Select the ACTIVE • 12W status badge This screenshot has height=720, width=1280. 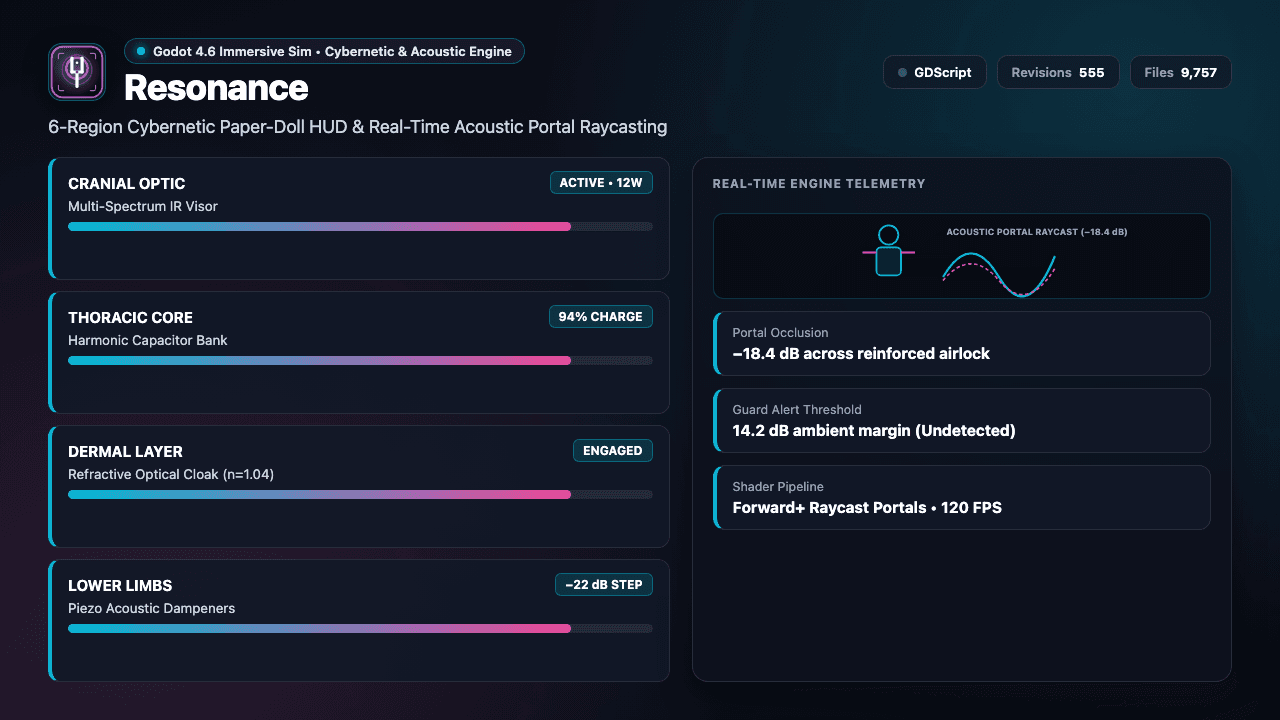601,183
